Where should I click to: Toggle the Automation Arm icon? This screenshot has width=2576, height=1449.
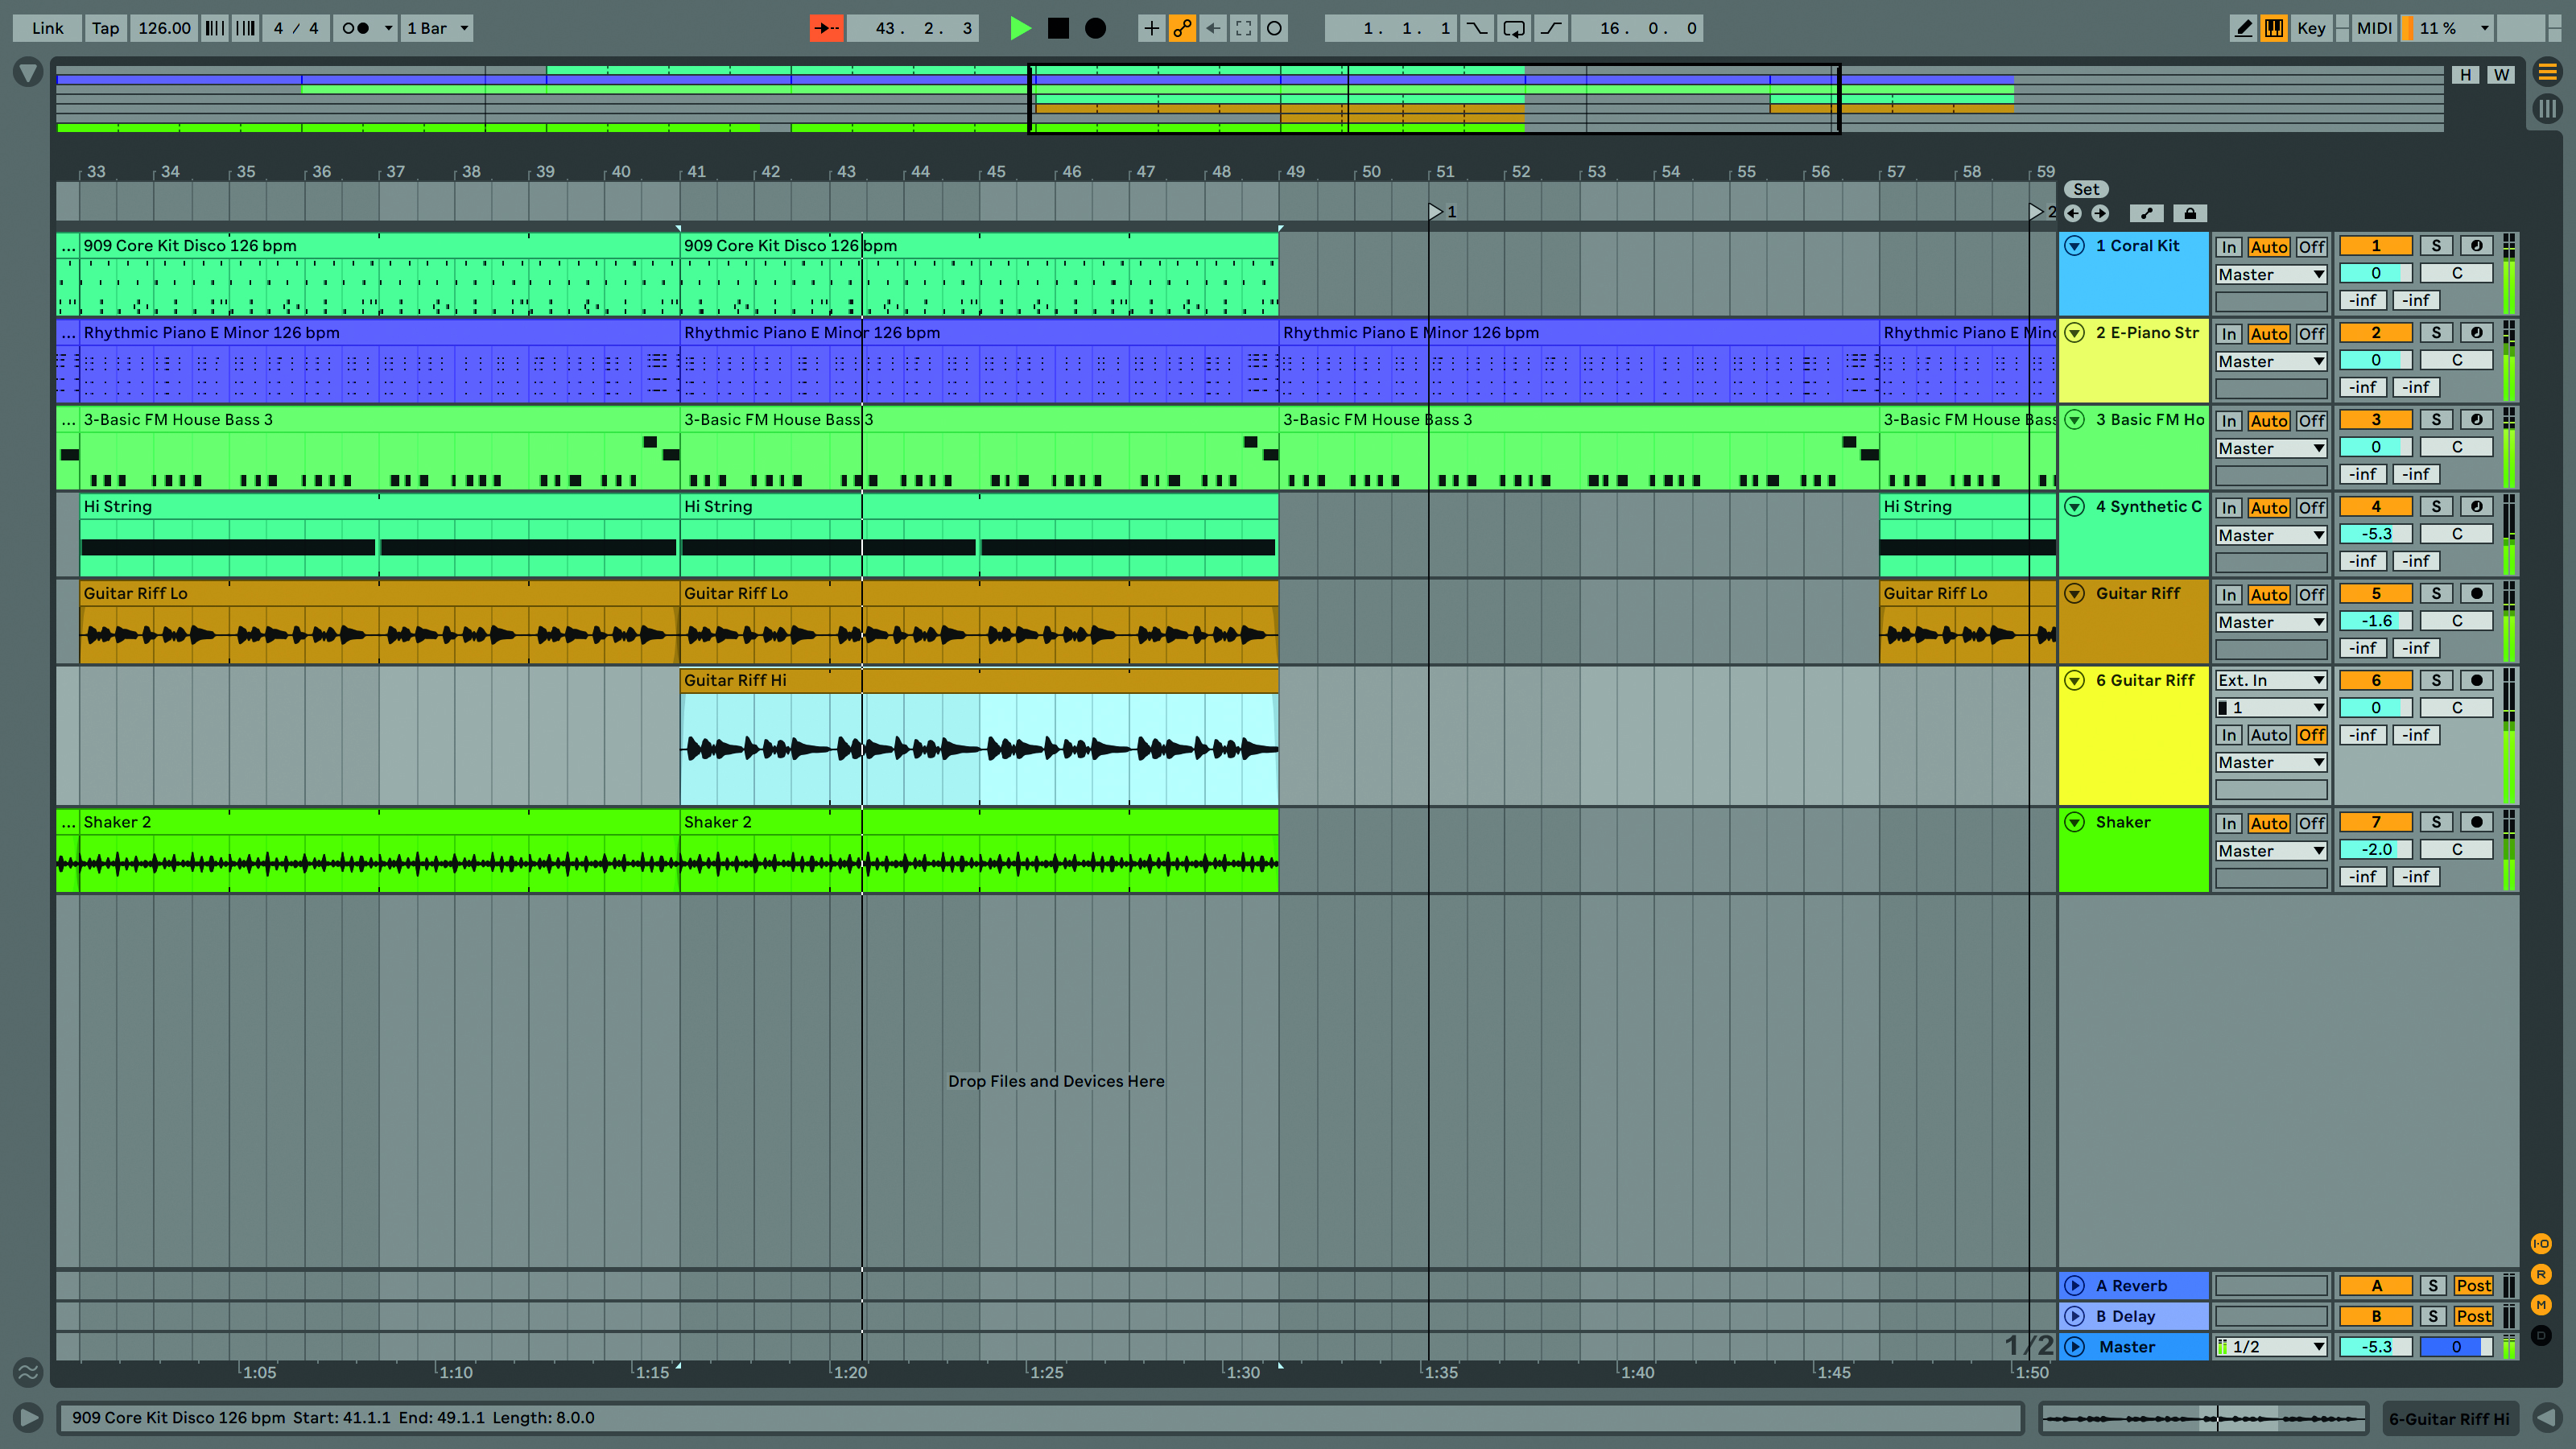coord(1182,28)
